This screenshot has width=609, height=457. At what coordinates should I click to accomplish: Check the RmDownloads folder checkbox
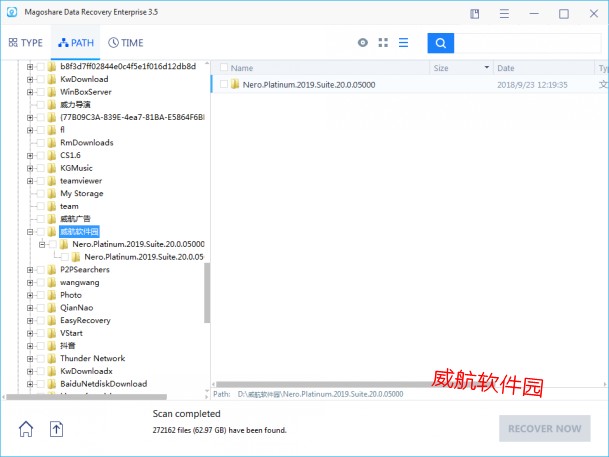(40, 143)
